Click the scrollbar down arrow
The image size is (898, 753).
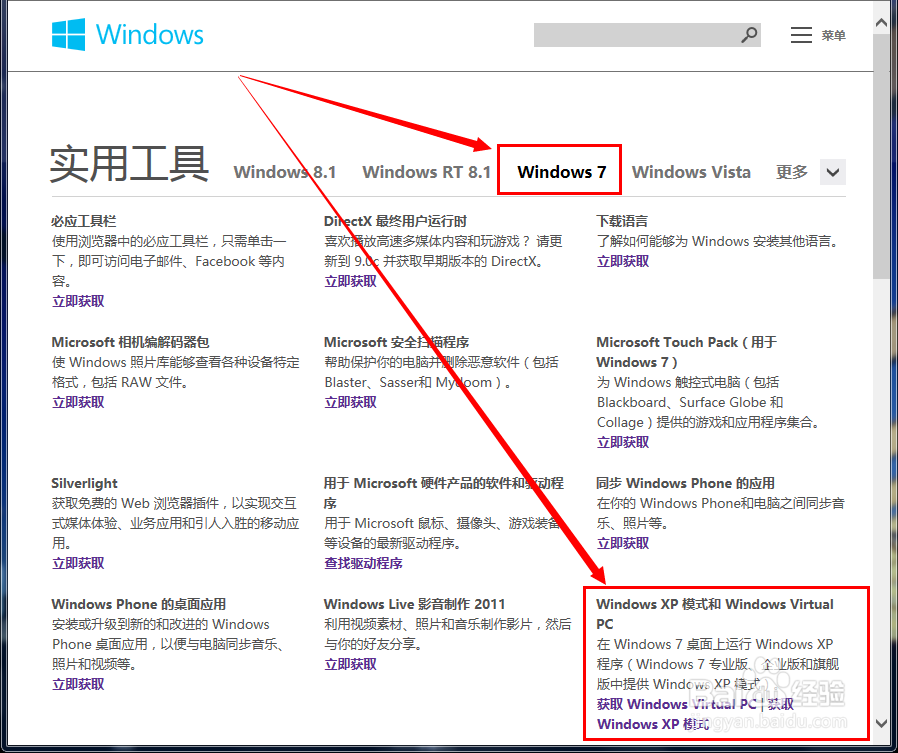(x=882, y=723)
